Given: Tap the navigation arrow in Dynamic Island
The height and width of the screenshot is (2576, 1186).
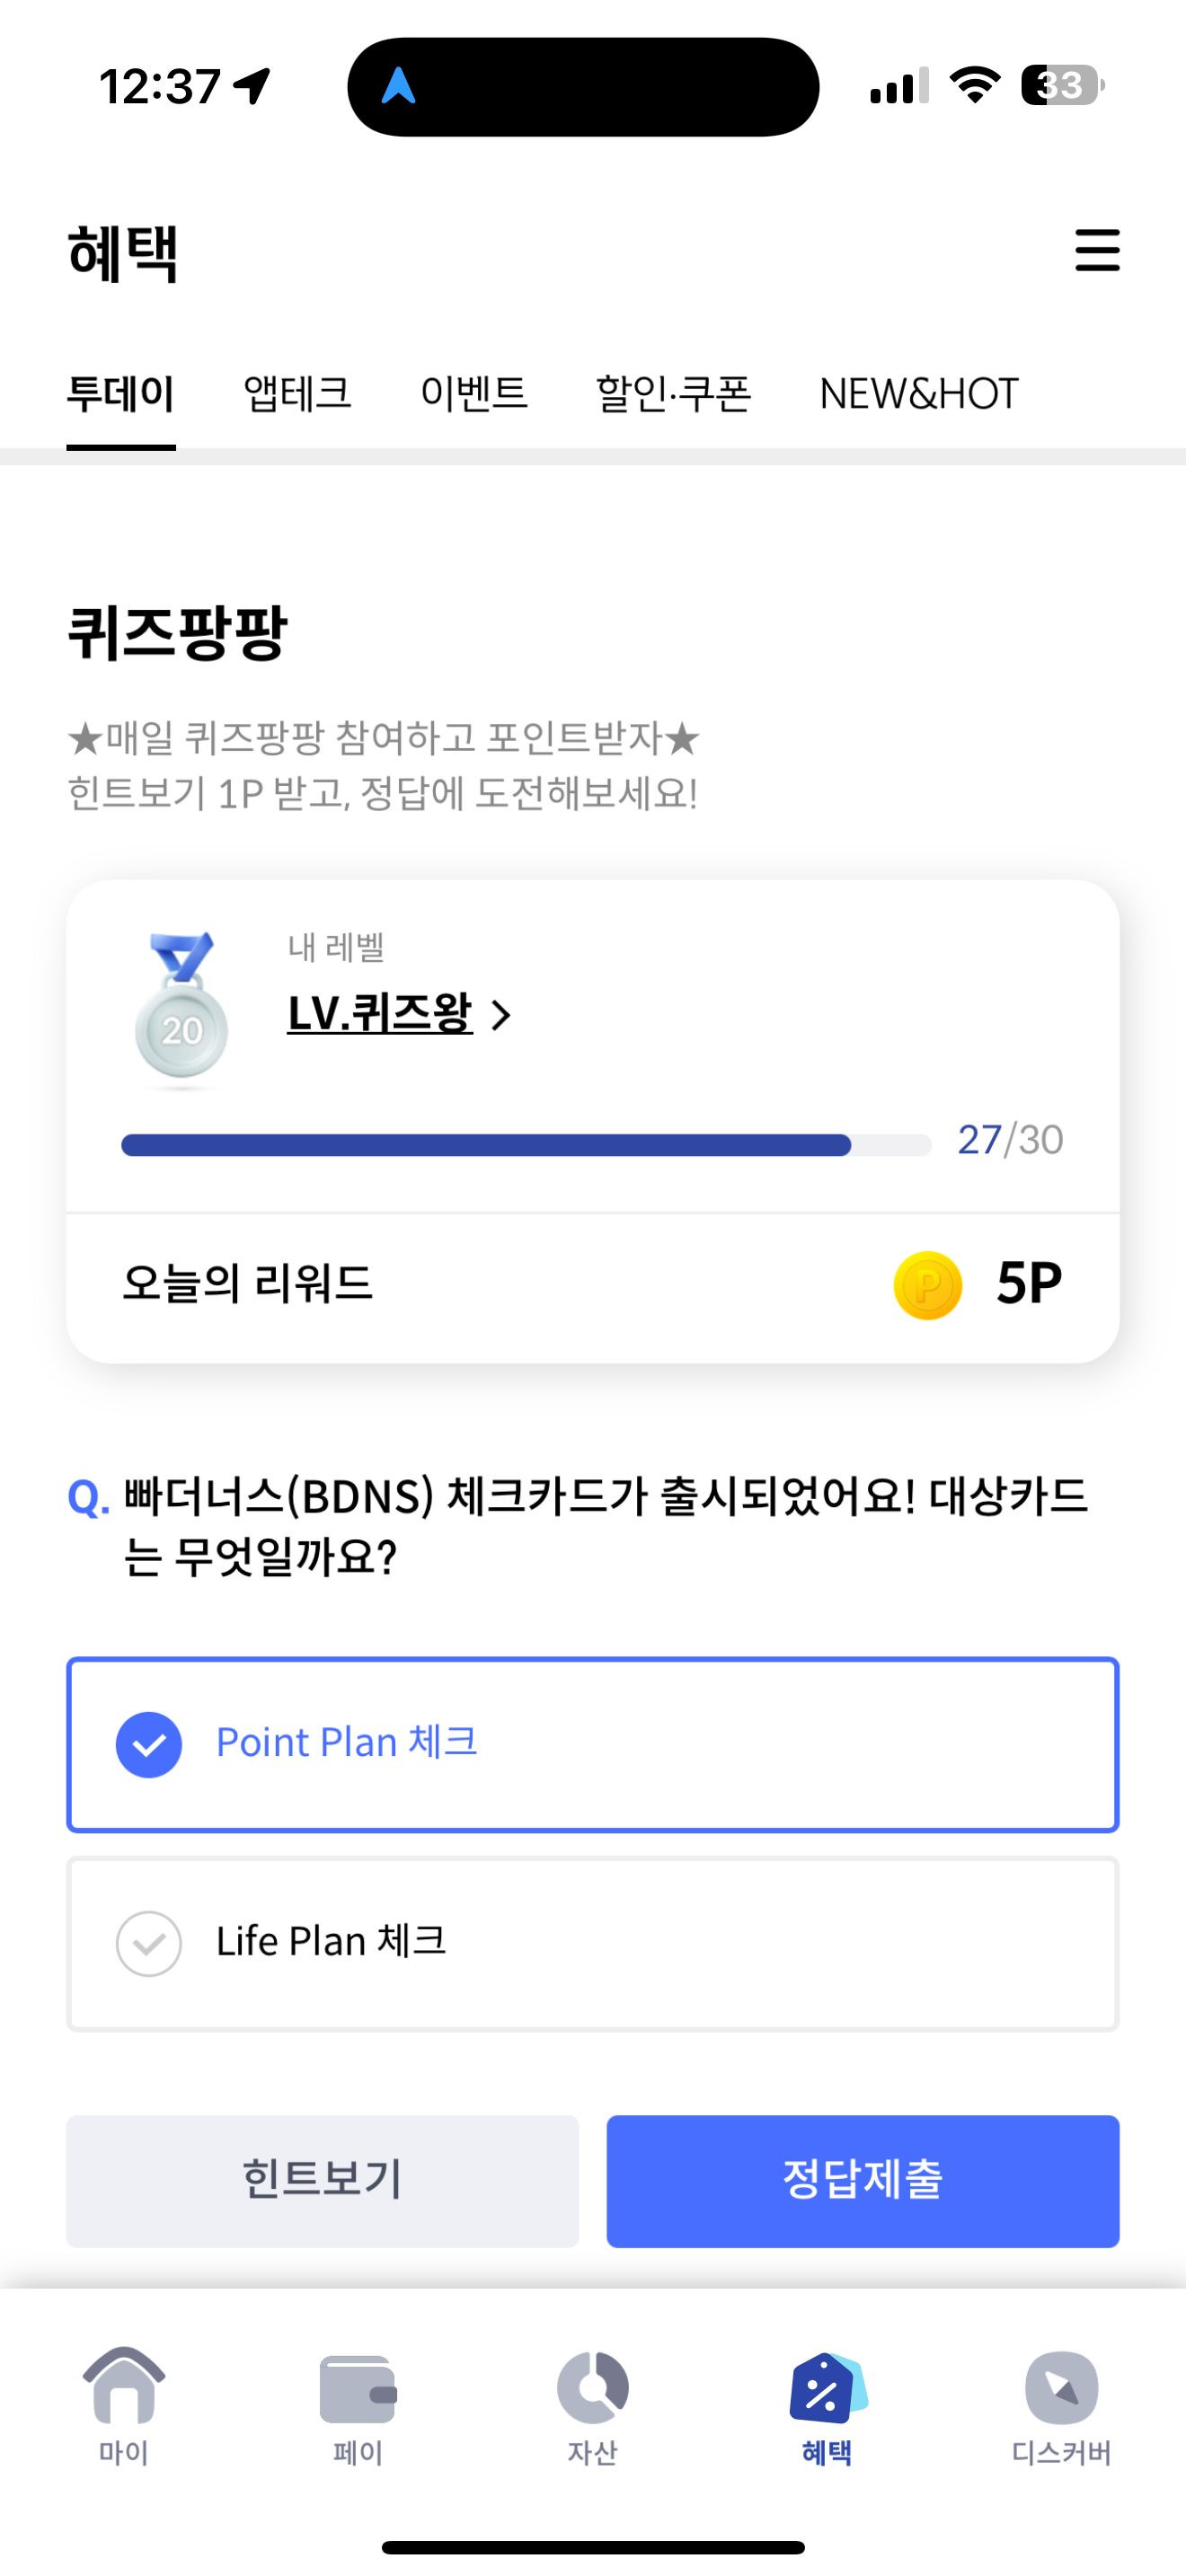Looking at the screenshot, I should 399,86.
